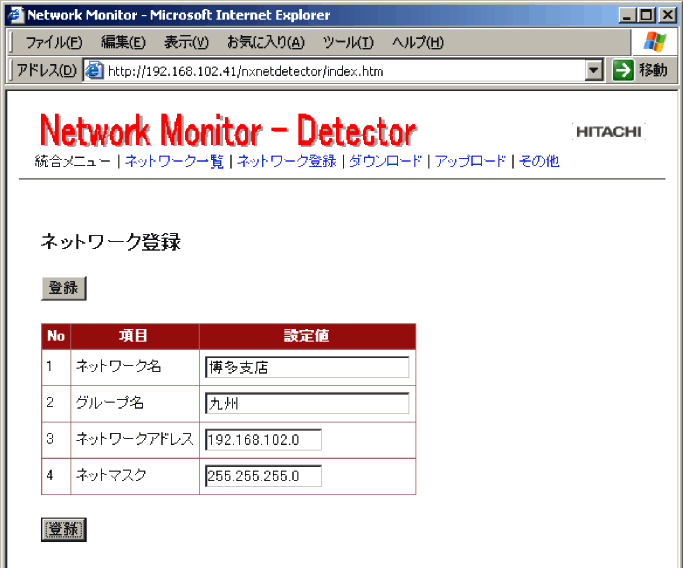The image size is (683, 568).
Task: Click the netmask field 255.255.255.0
Action: 264,476
